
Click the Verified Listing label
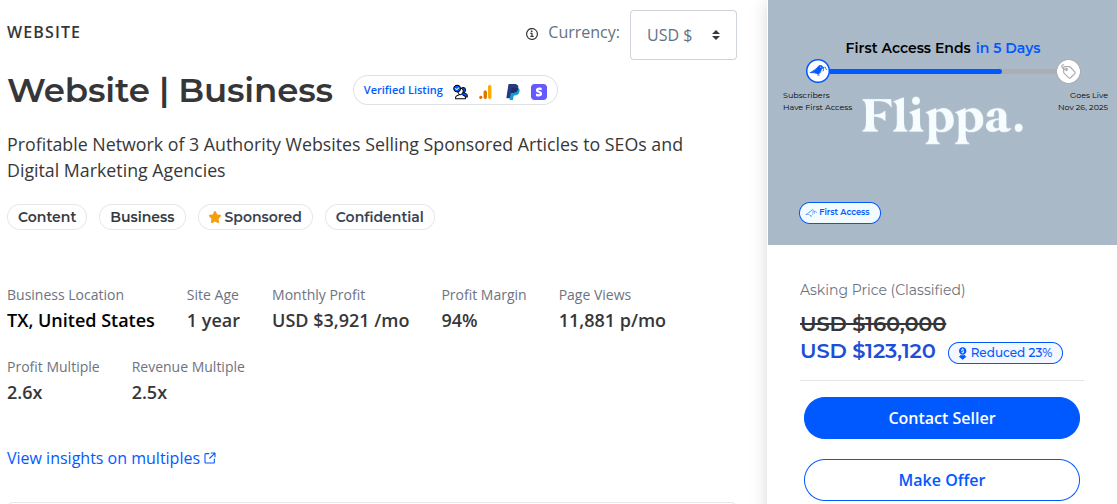coord(403,90)
